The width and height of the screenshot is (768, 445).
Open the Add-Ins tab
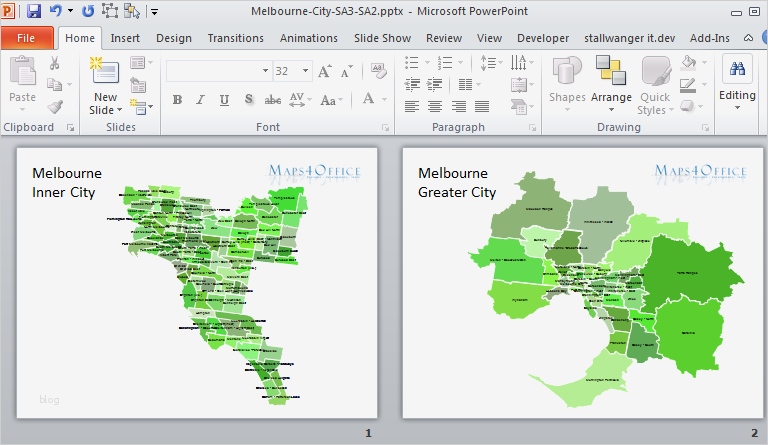[x=710, y=38]
